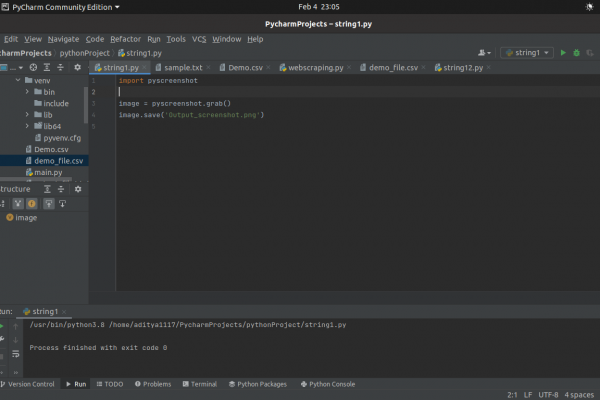Image resolution: width=600 pixels, height=400 pixels.
Task: Open the Code menu
Action: coord(95,39)
